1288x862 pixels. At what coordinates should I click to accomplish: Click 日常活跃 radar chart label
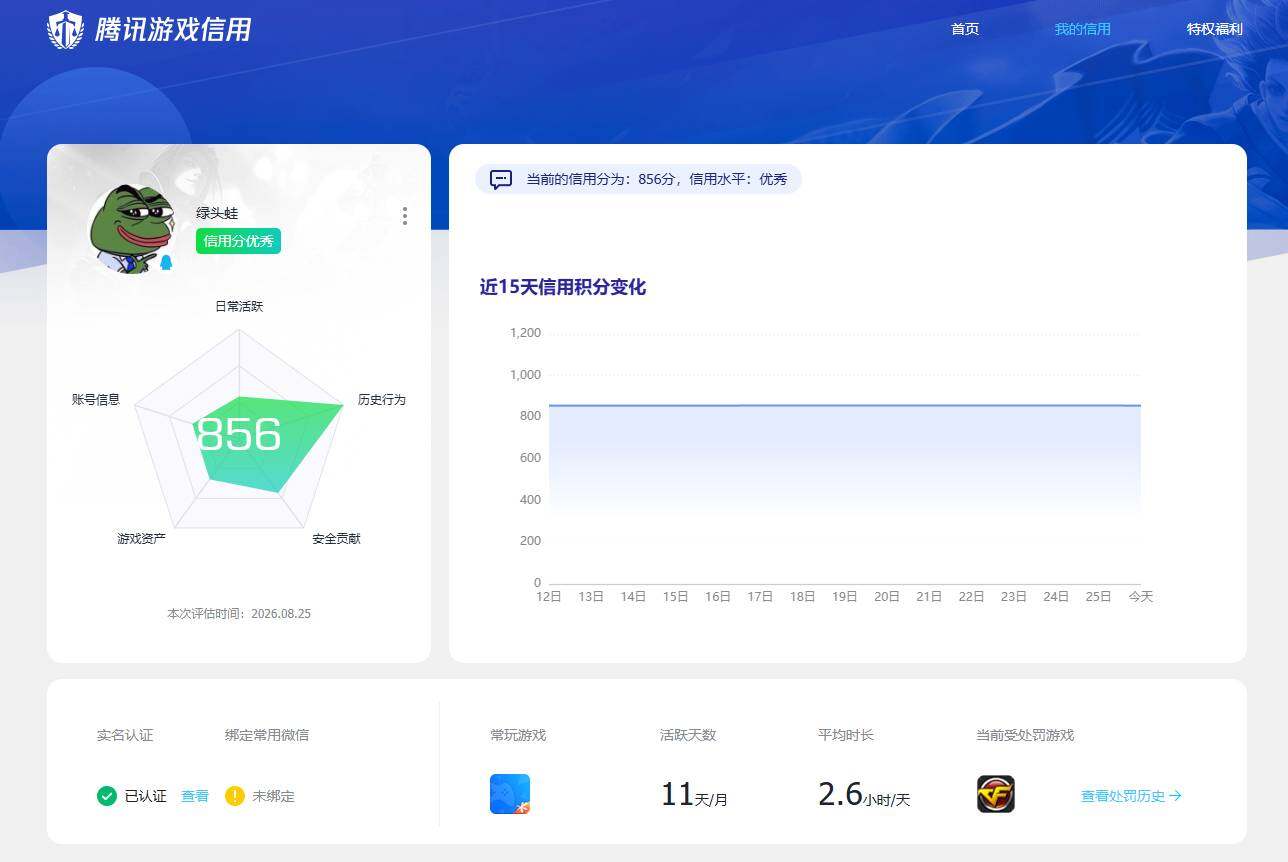(239, 306)
